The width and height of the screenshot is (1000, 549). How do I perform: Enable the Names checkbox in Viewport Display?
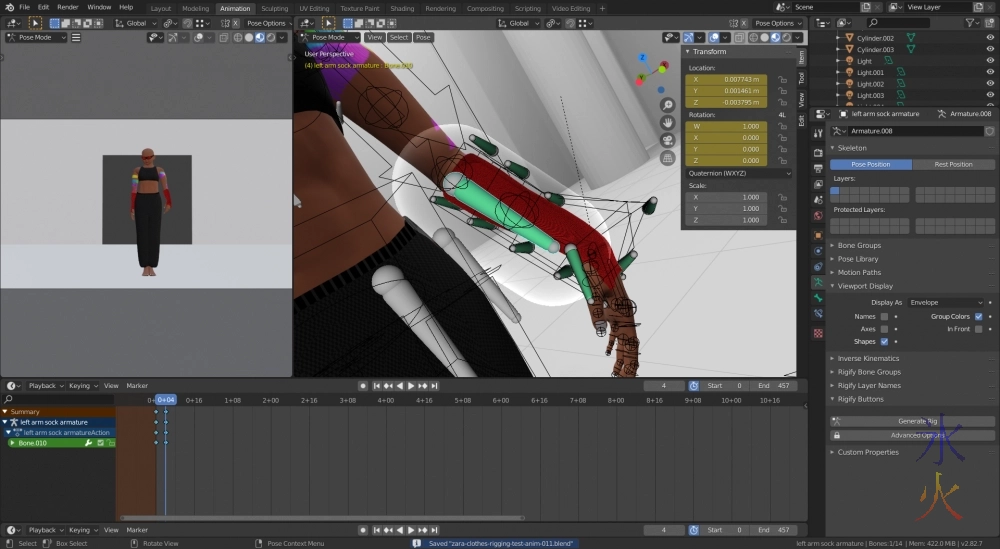coord(884,316)
